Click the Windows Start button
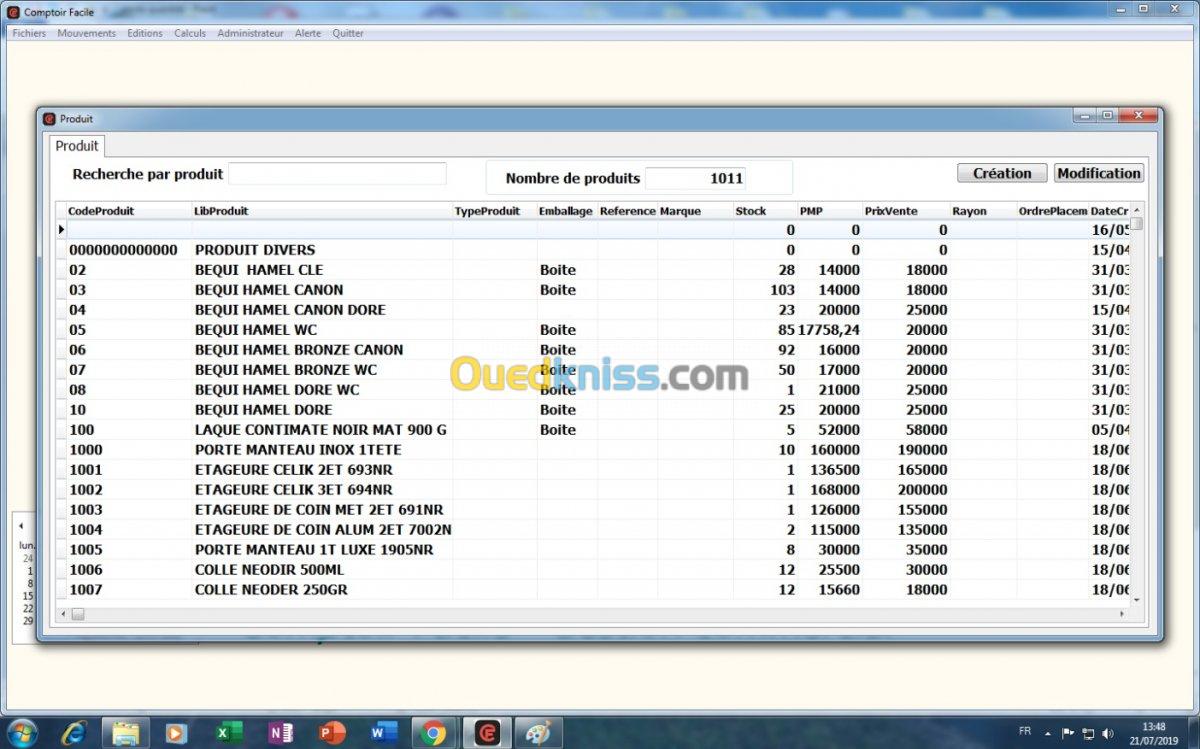1200x749 pixels. pos(21,733)
